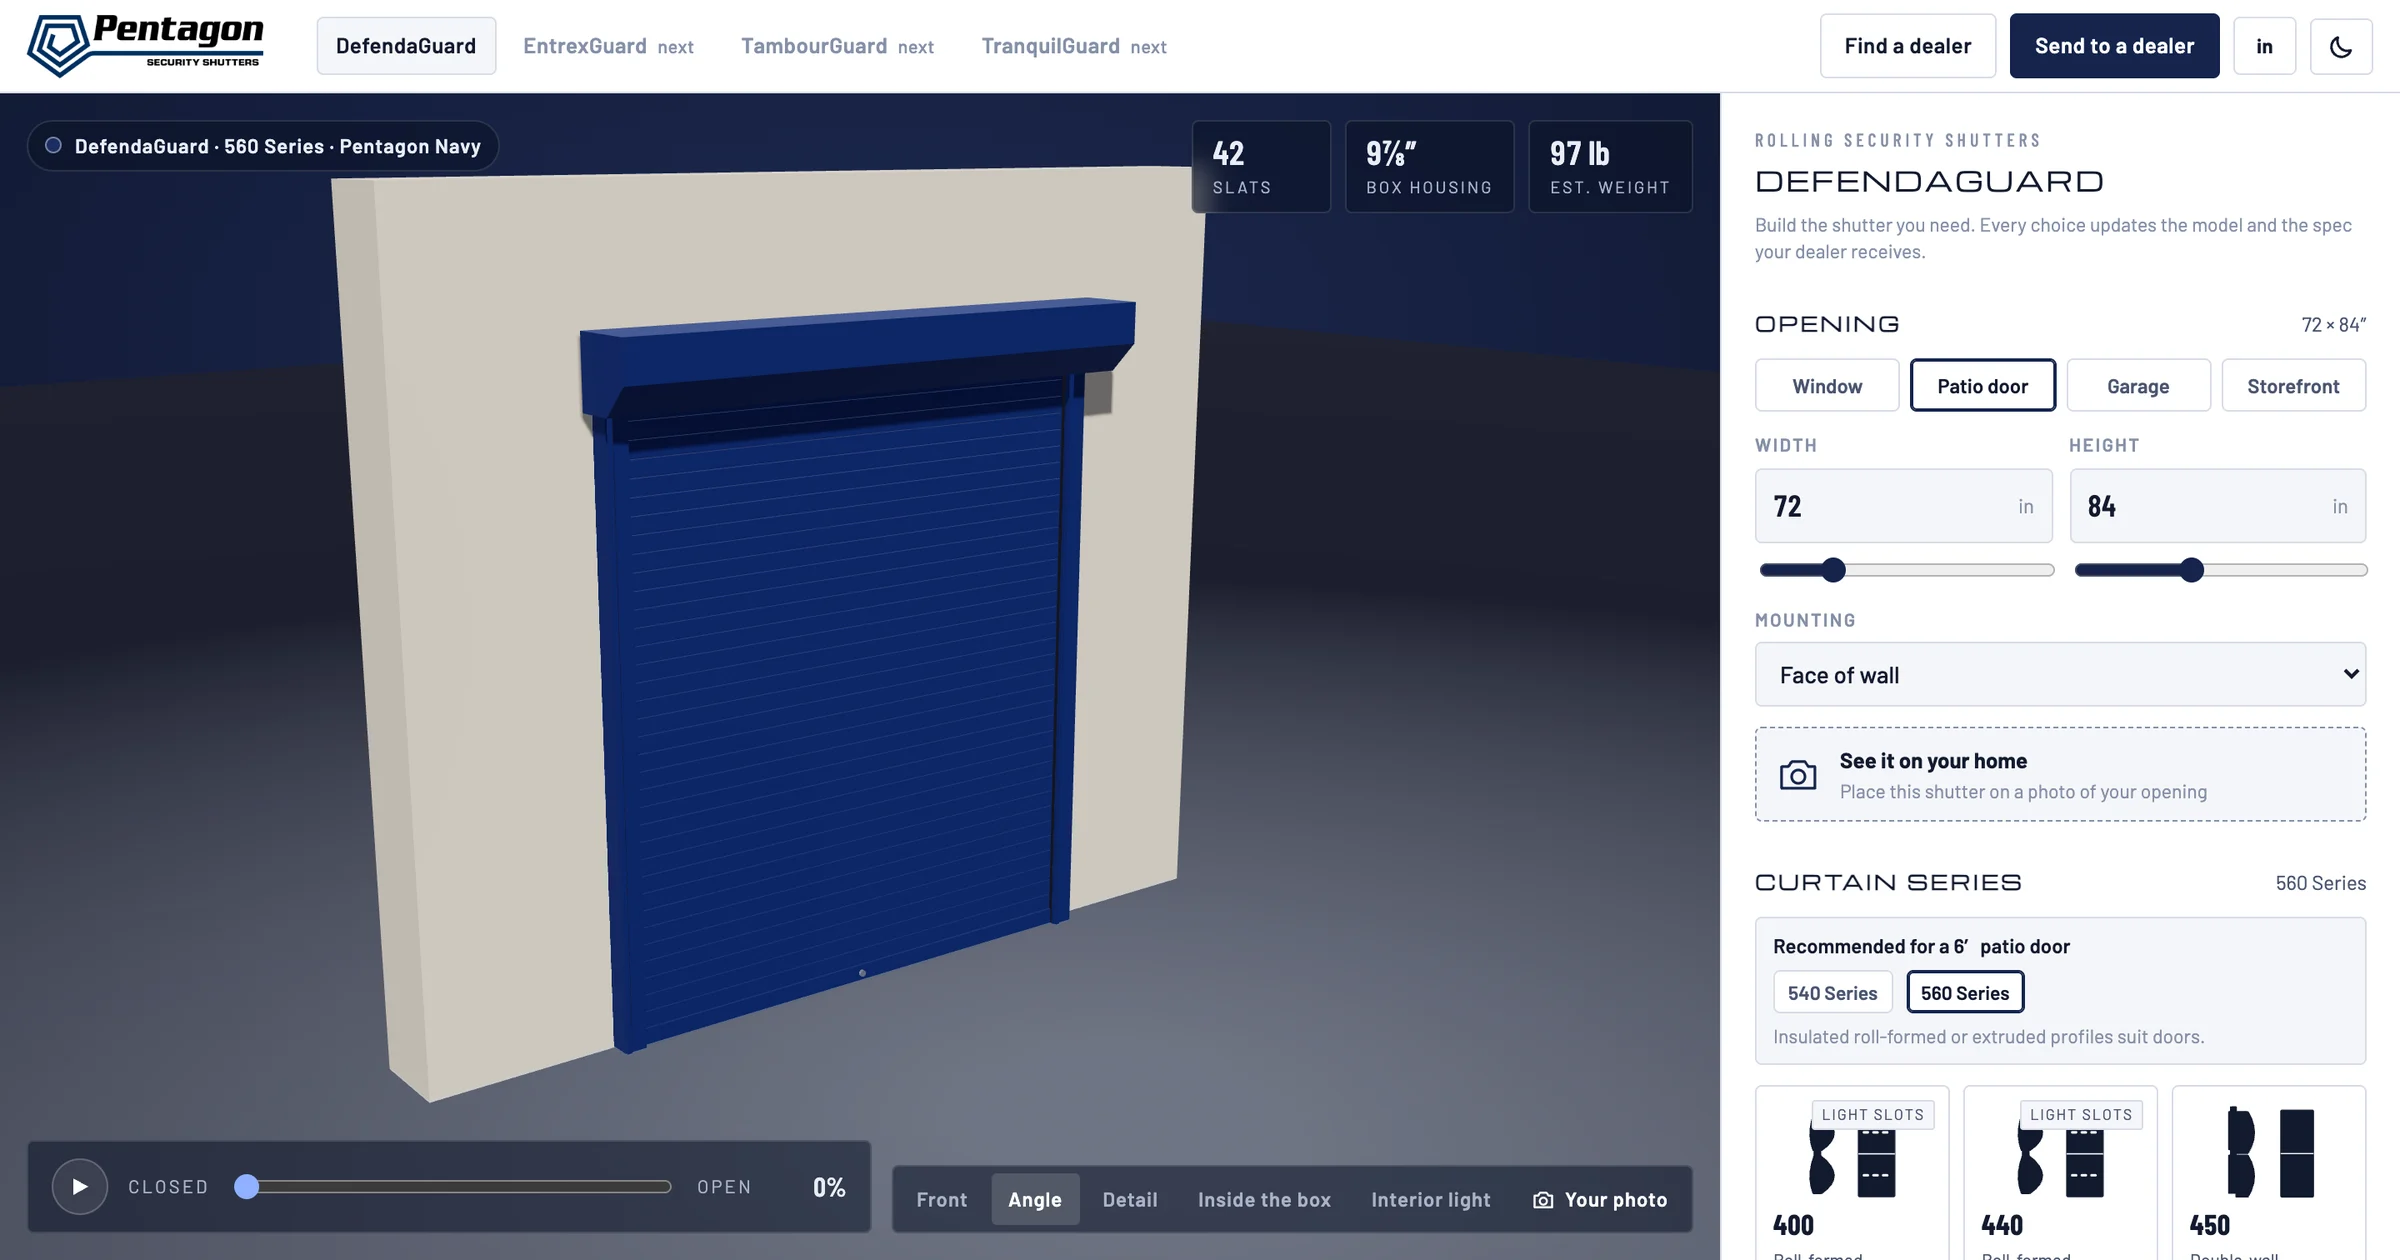2400x1260 pixels.
Task: Toggle dark mode moon icon
Action: pyautogui.click(x=2341, y=46)
